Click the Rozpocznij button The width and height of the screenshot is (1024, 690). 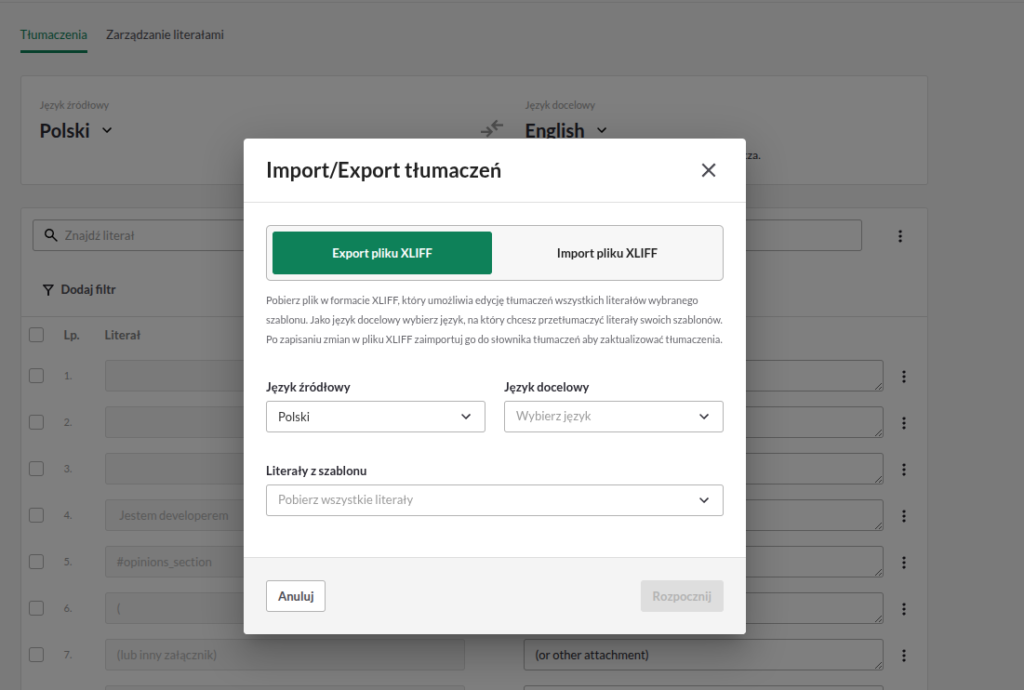tap(682, 596)
